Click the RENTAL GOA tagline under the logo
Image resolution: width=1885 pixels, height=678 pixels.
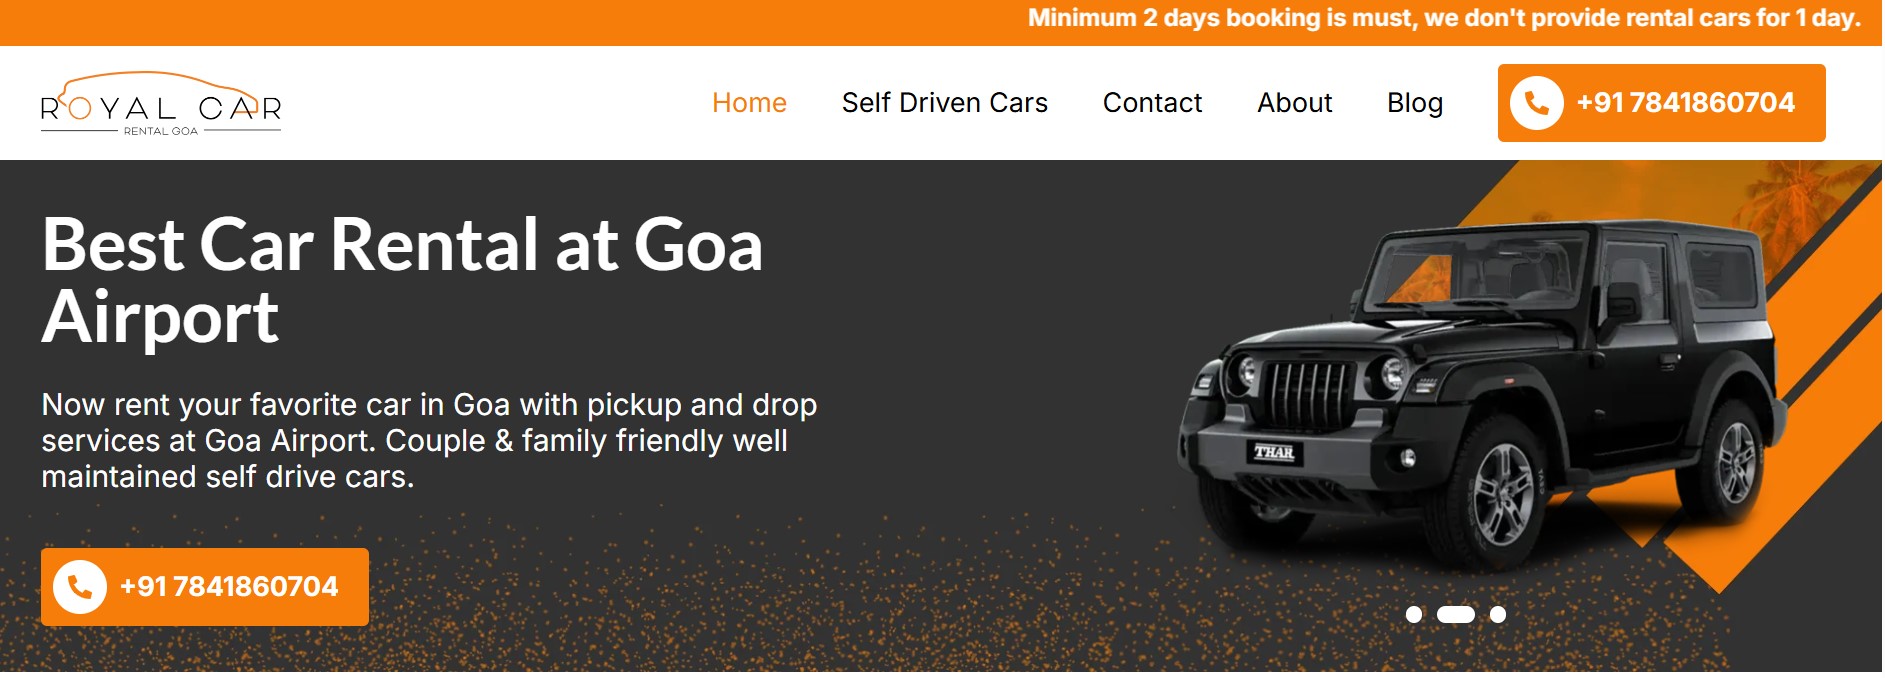pyautogui.click(x=161, y=131)
